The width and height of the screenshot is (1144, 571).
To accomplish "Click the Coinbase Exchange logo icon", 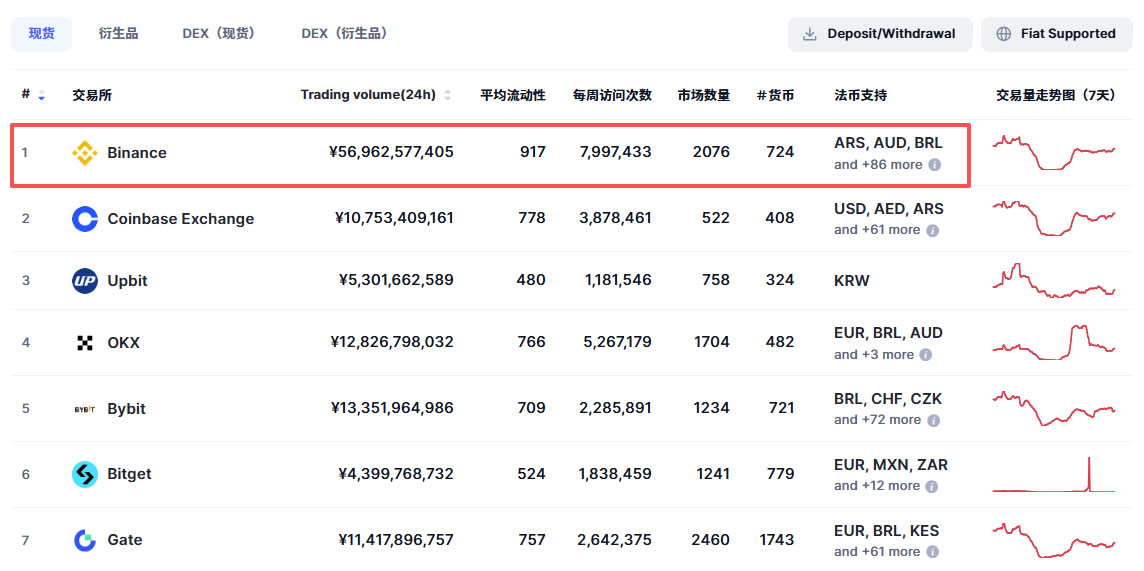I will [85, 219].
